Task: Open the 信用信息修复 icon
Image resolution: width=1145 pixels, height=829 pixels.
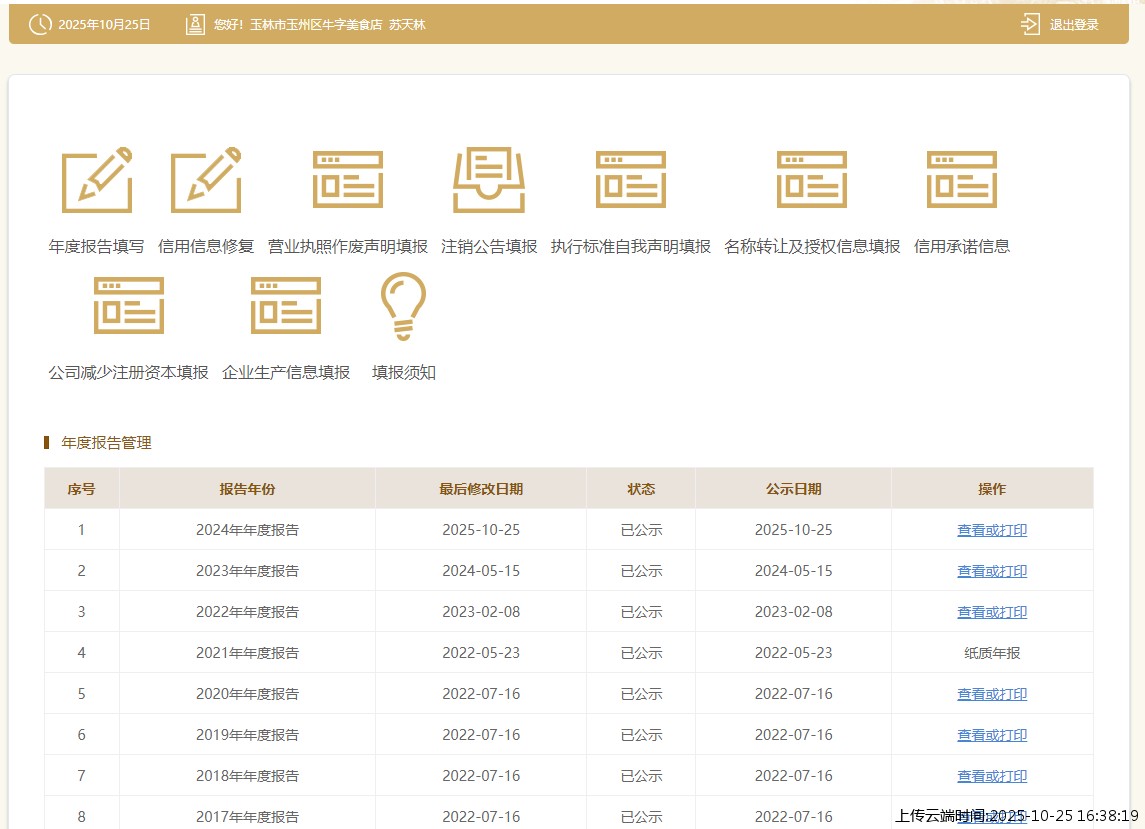Action: point(206,180)
